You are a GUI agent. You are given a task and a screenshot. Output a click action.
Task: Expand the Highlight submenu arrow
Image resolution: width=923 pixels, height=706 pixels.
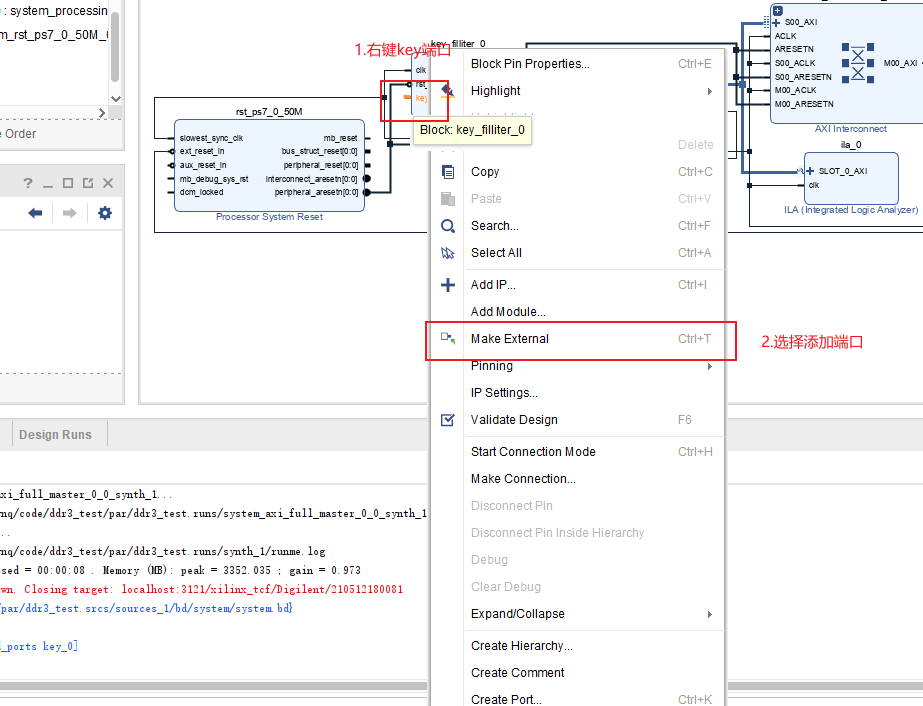pos(710,91)
